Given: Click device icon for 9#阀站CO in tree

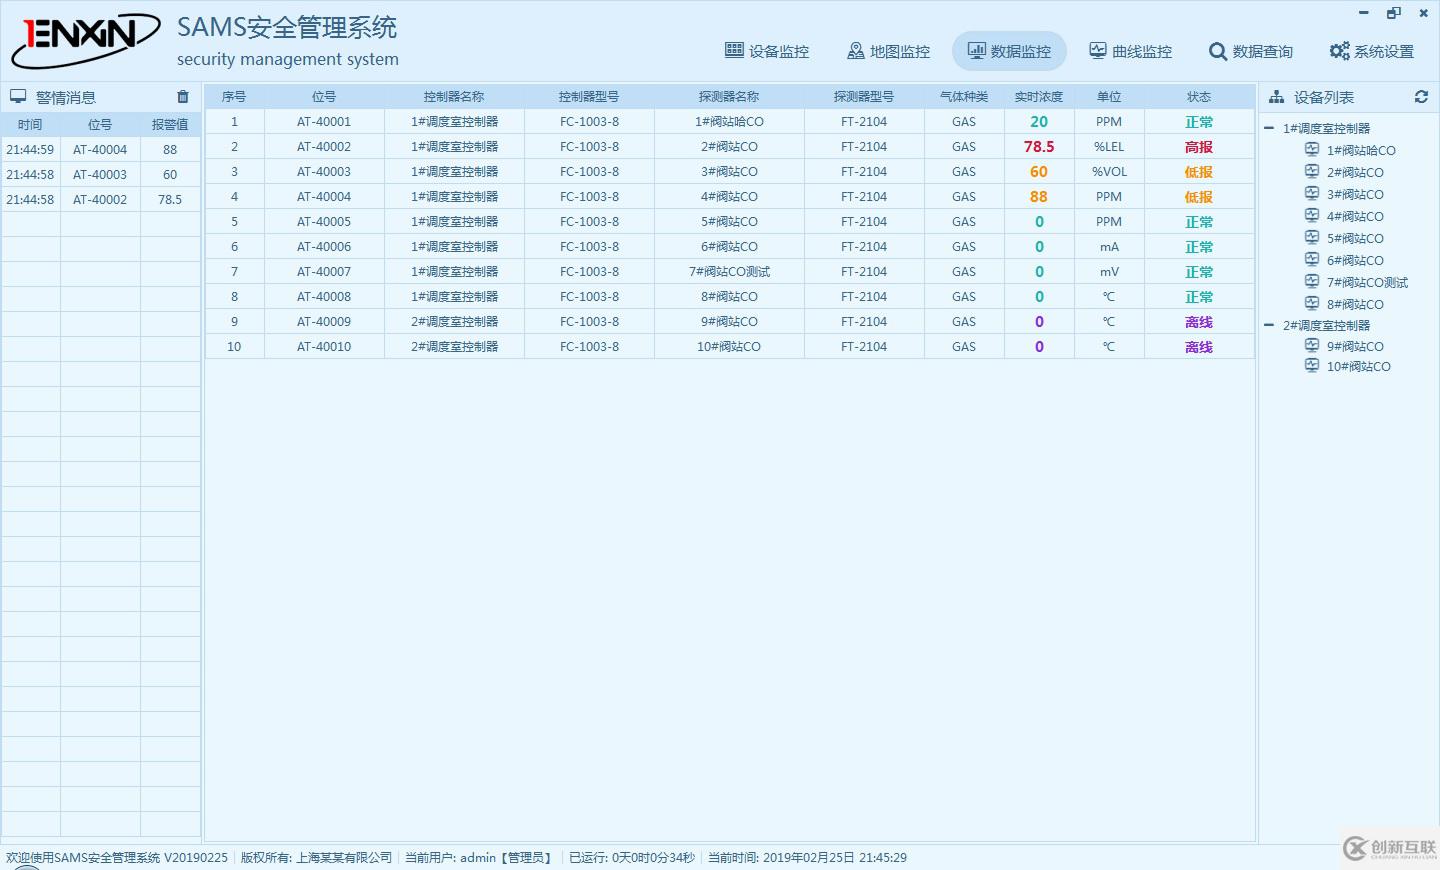Looking at the screenshot, I should click(x=1312, y=346).
